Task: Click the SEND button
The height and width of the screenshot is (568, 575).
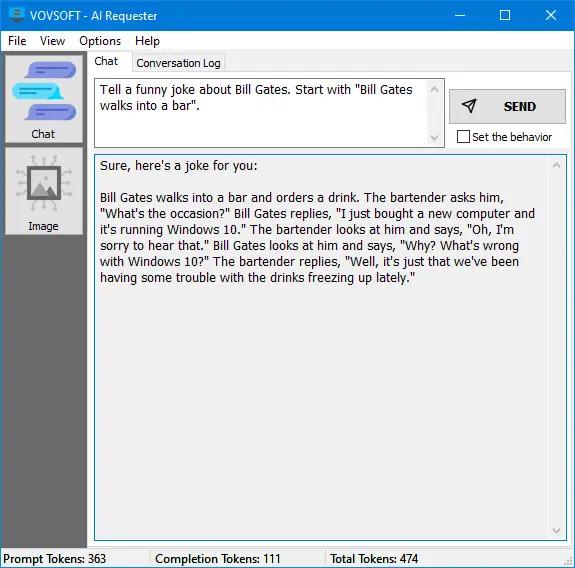Action: click(508, 106)
